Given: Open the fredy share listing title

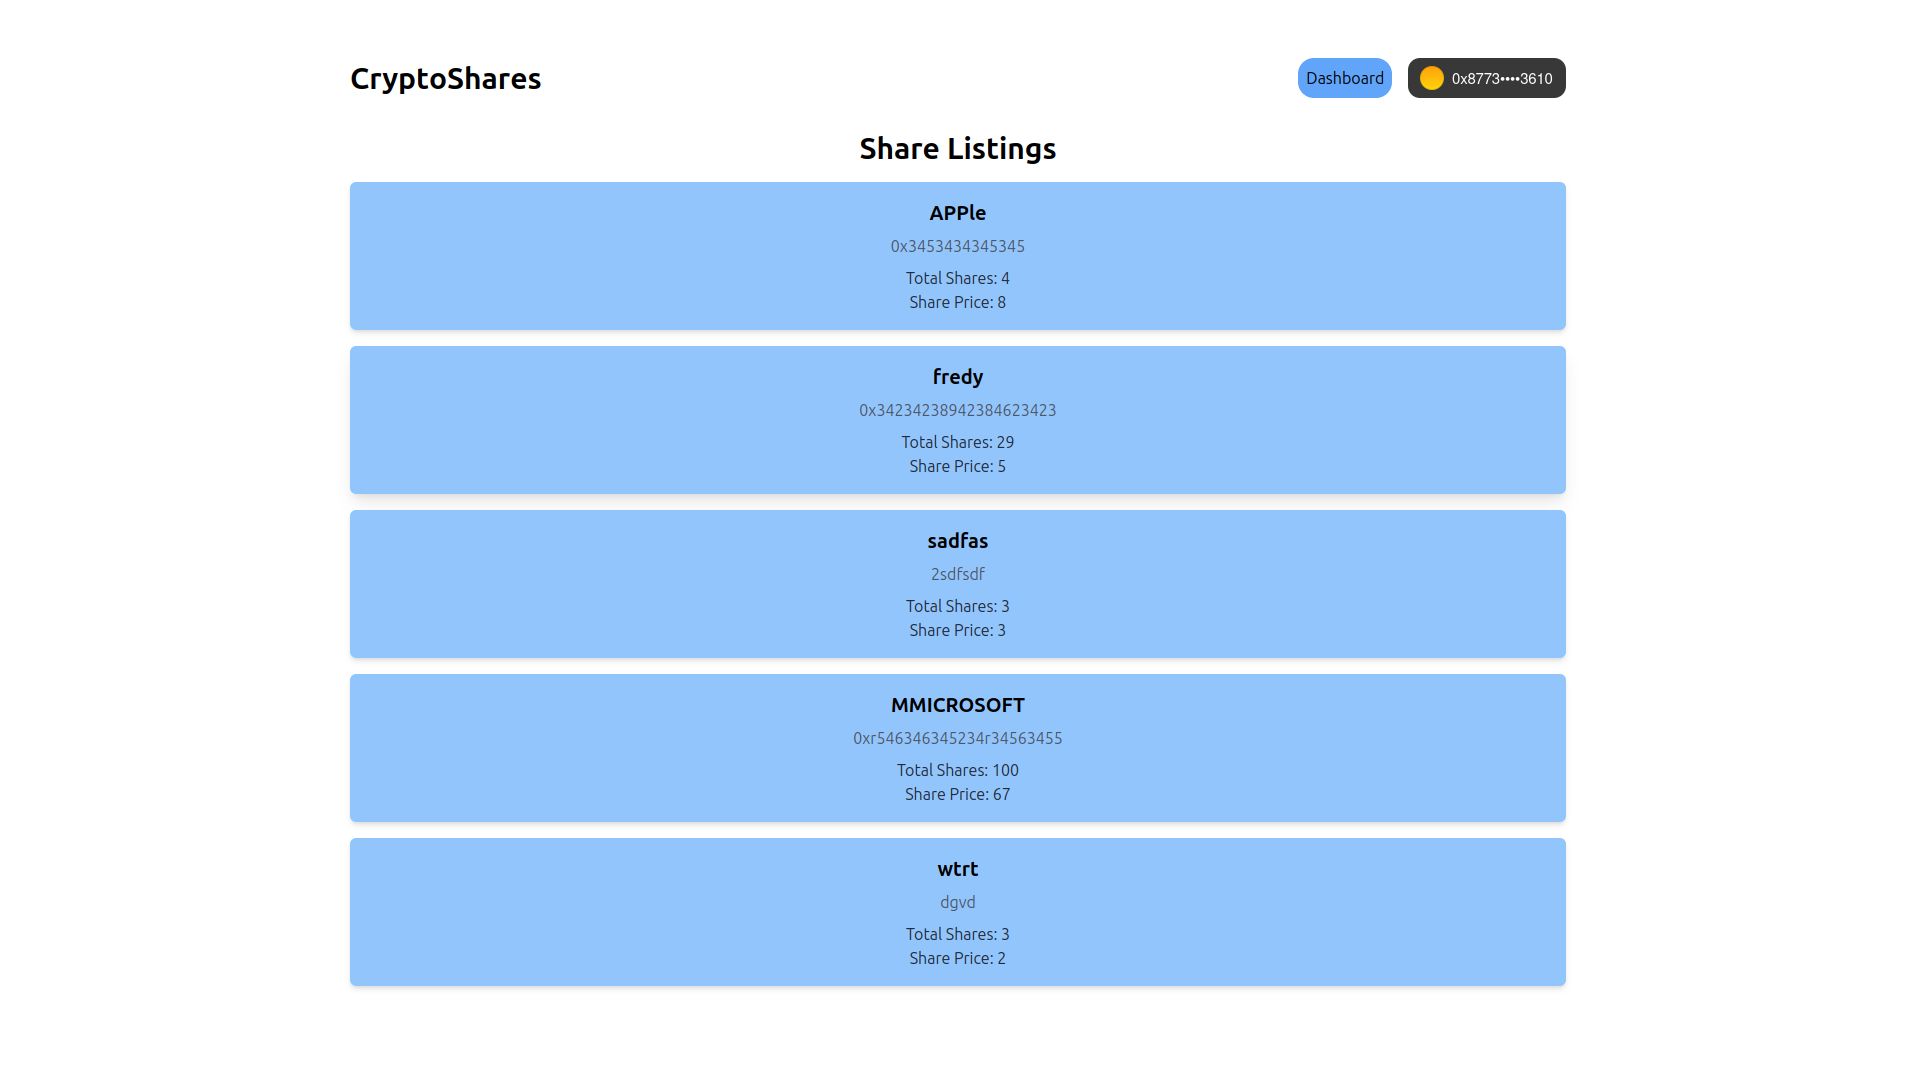Looking at the screenshot, I should pyautogui.click(x=957, y=377).
